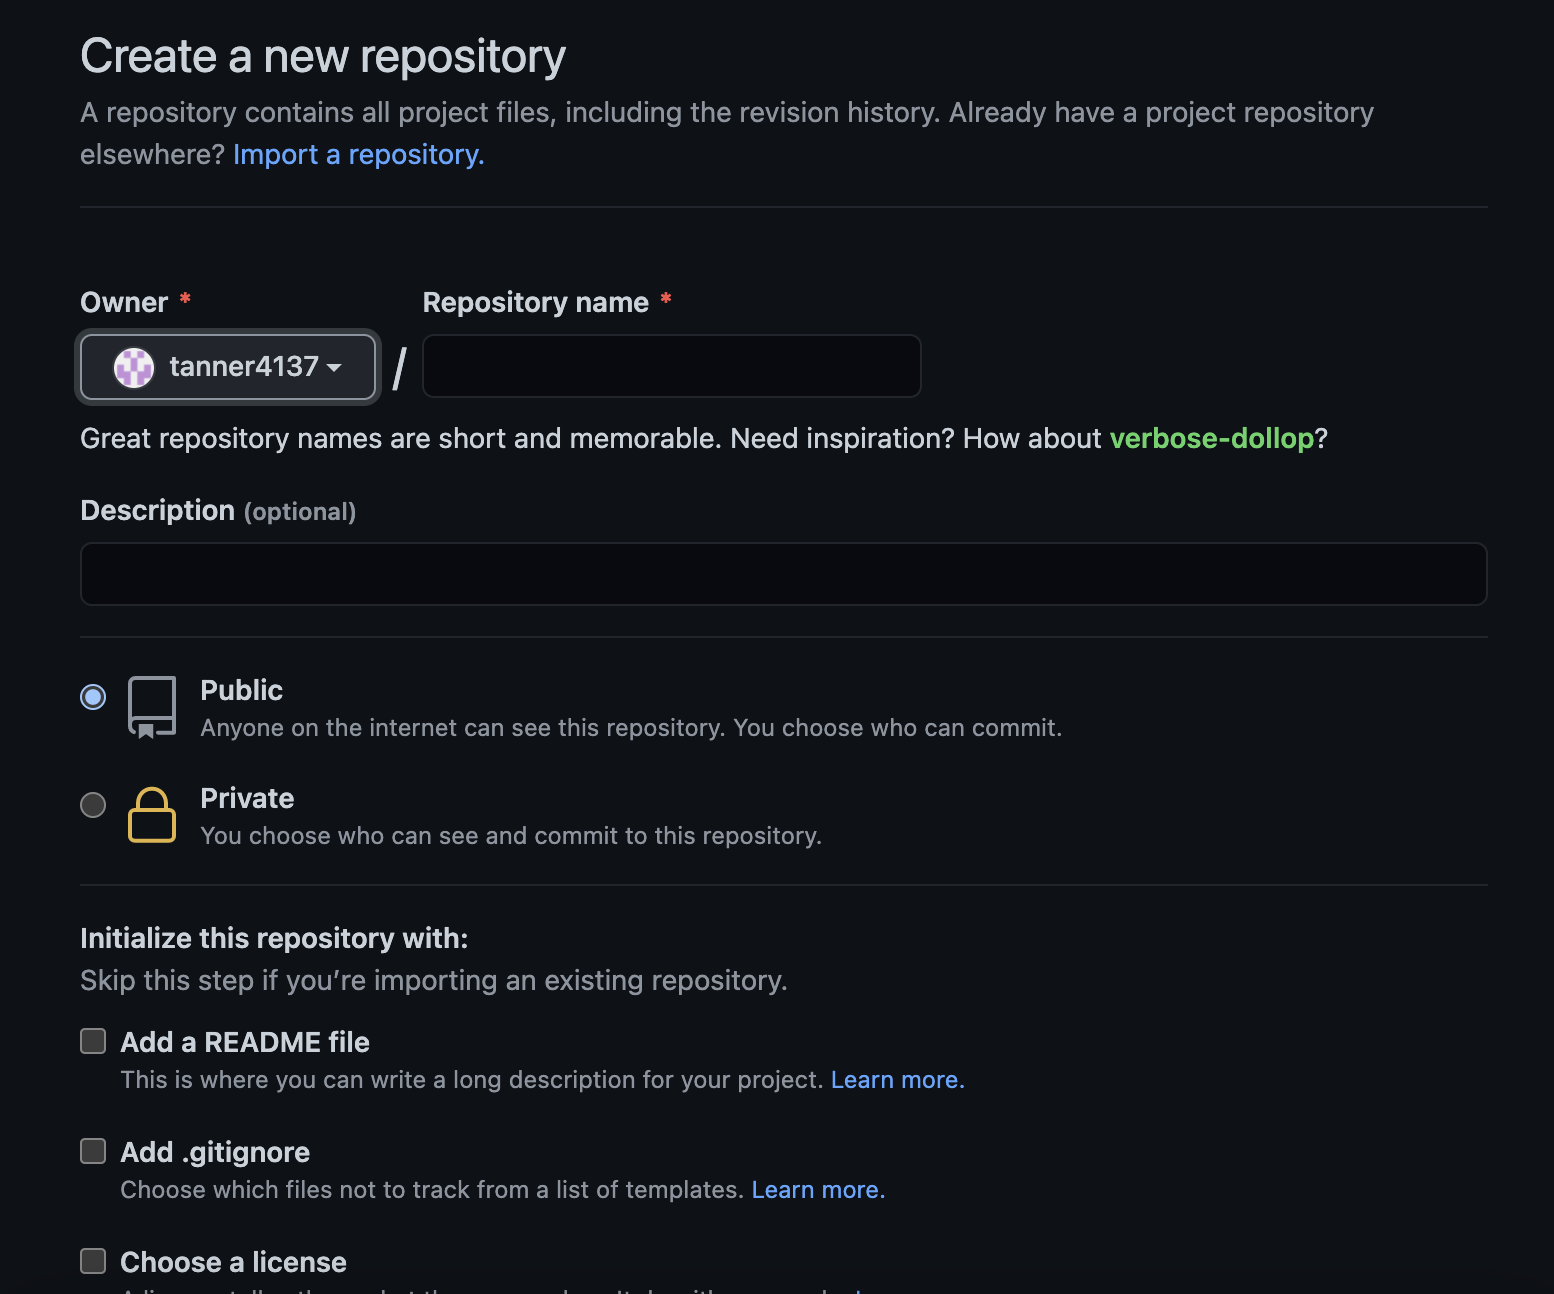Tick the Add .gitignore checkbox
Screen dimensions: 1554x1294
click(93, 1151)
